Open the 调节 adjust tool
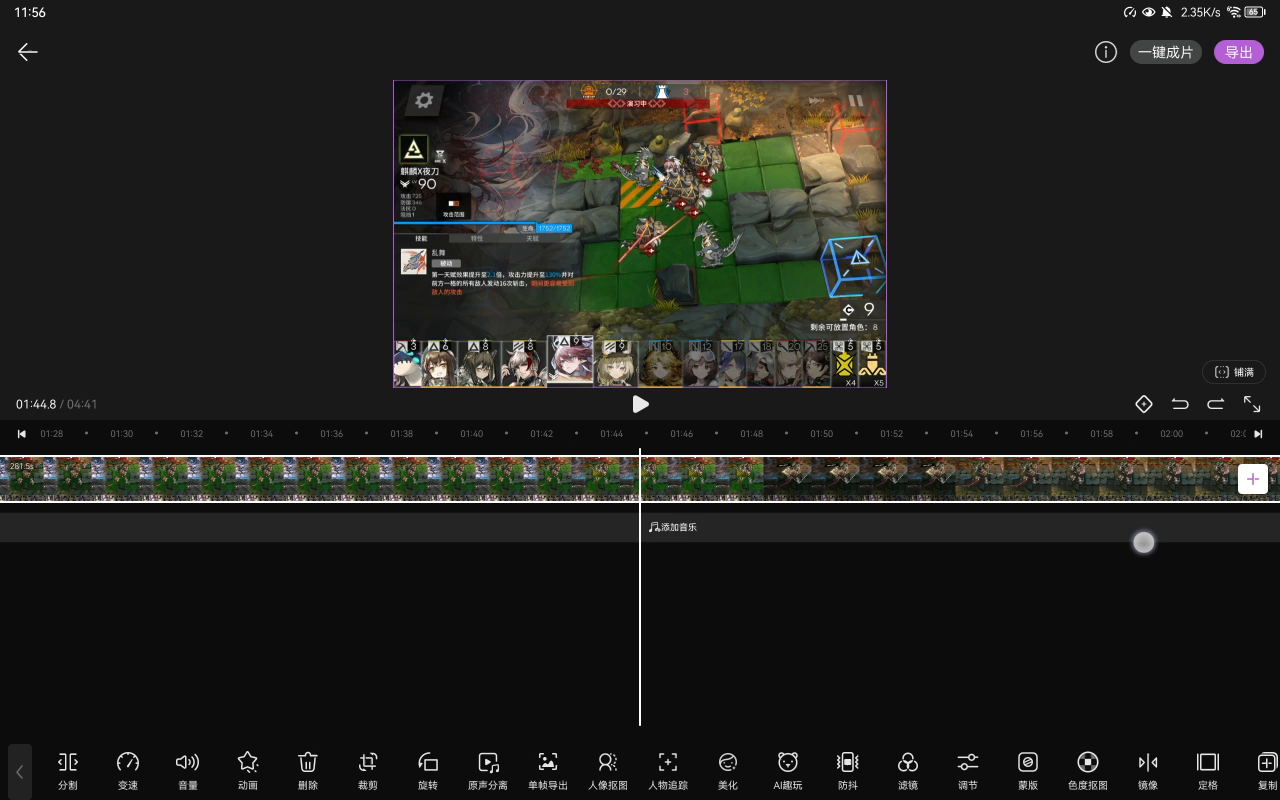Viewport: 1280px width, 800px height. 968,772
